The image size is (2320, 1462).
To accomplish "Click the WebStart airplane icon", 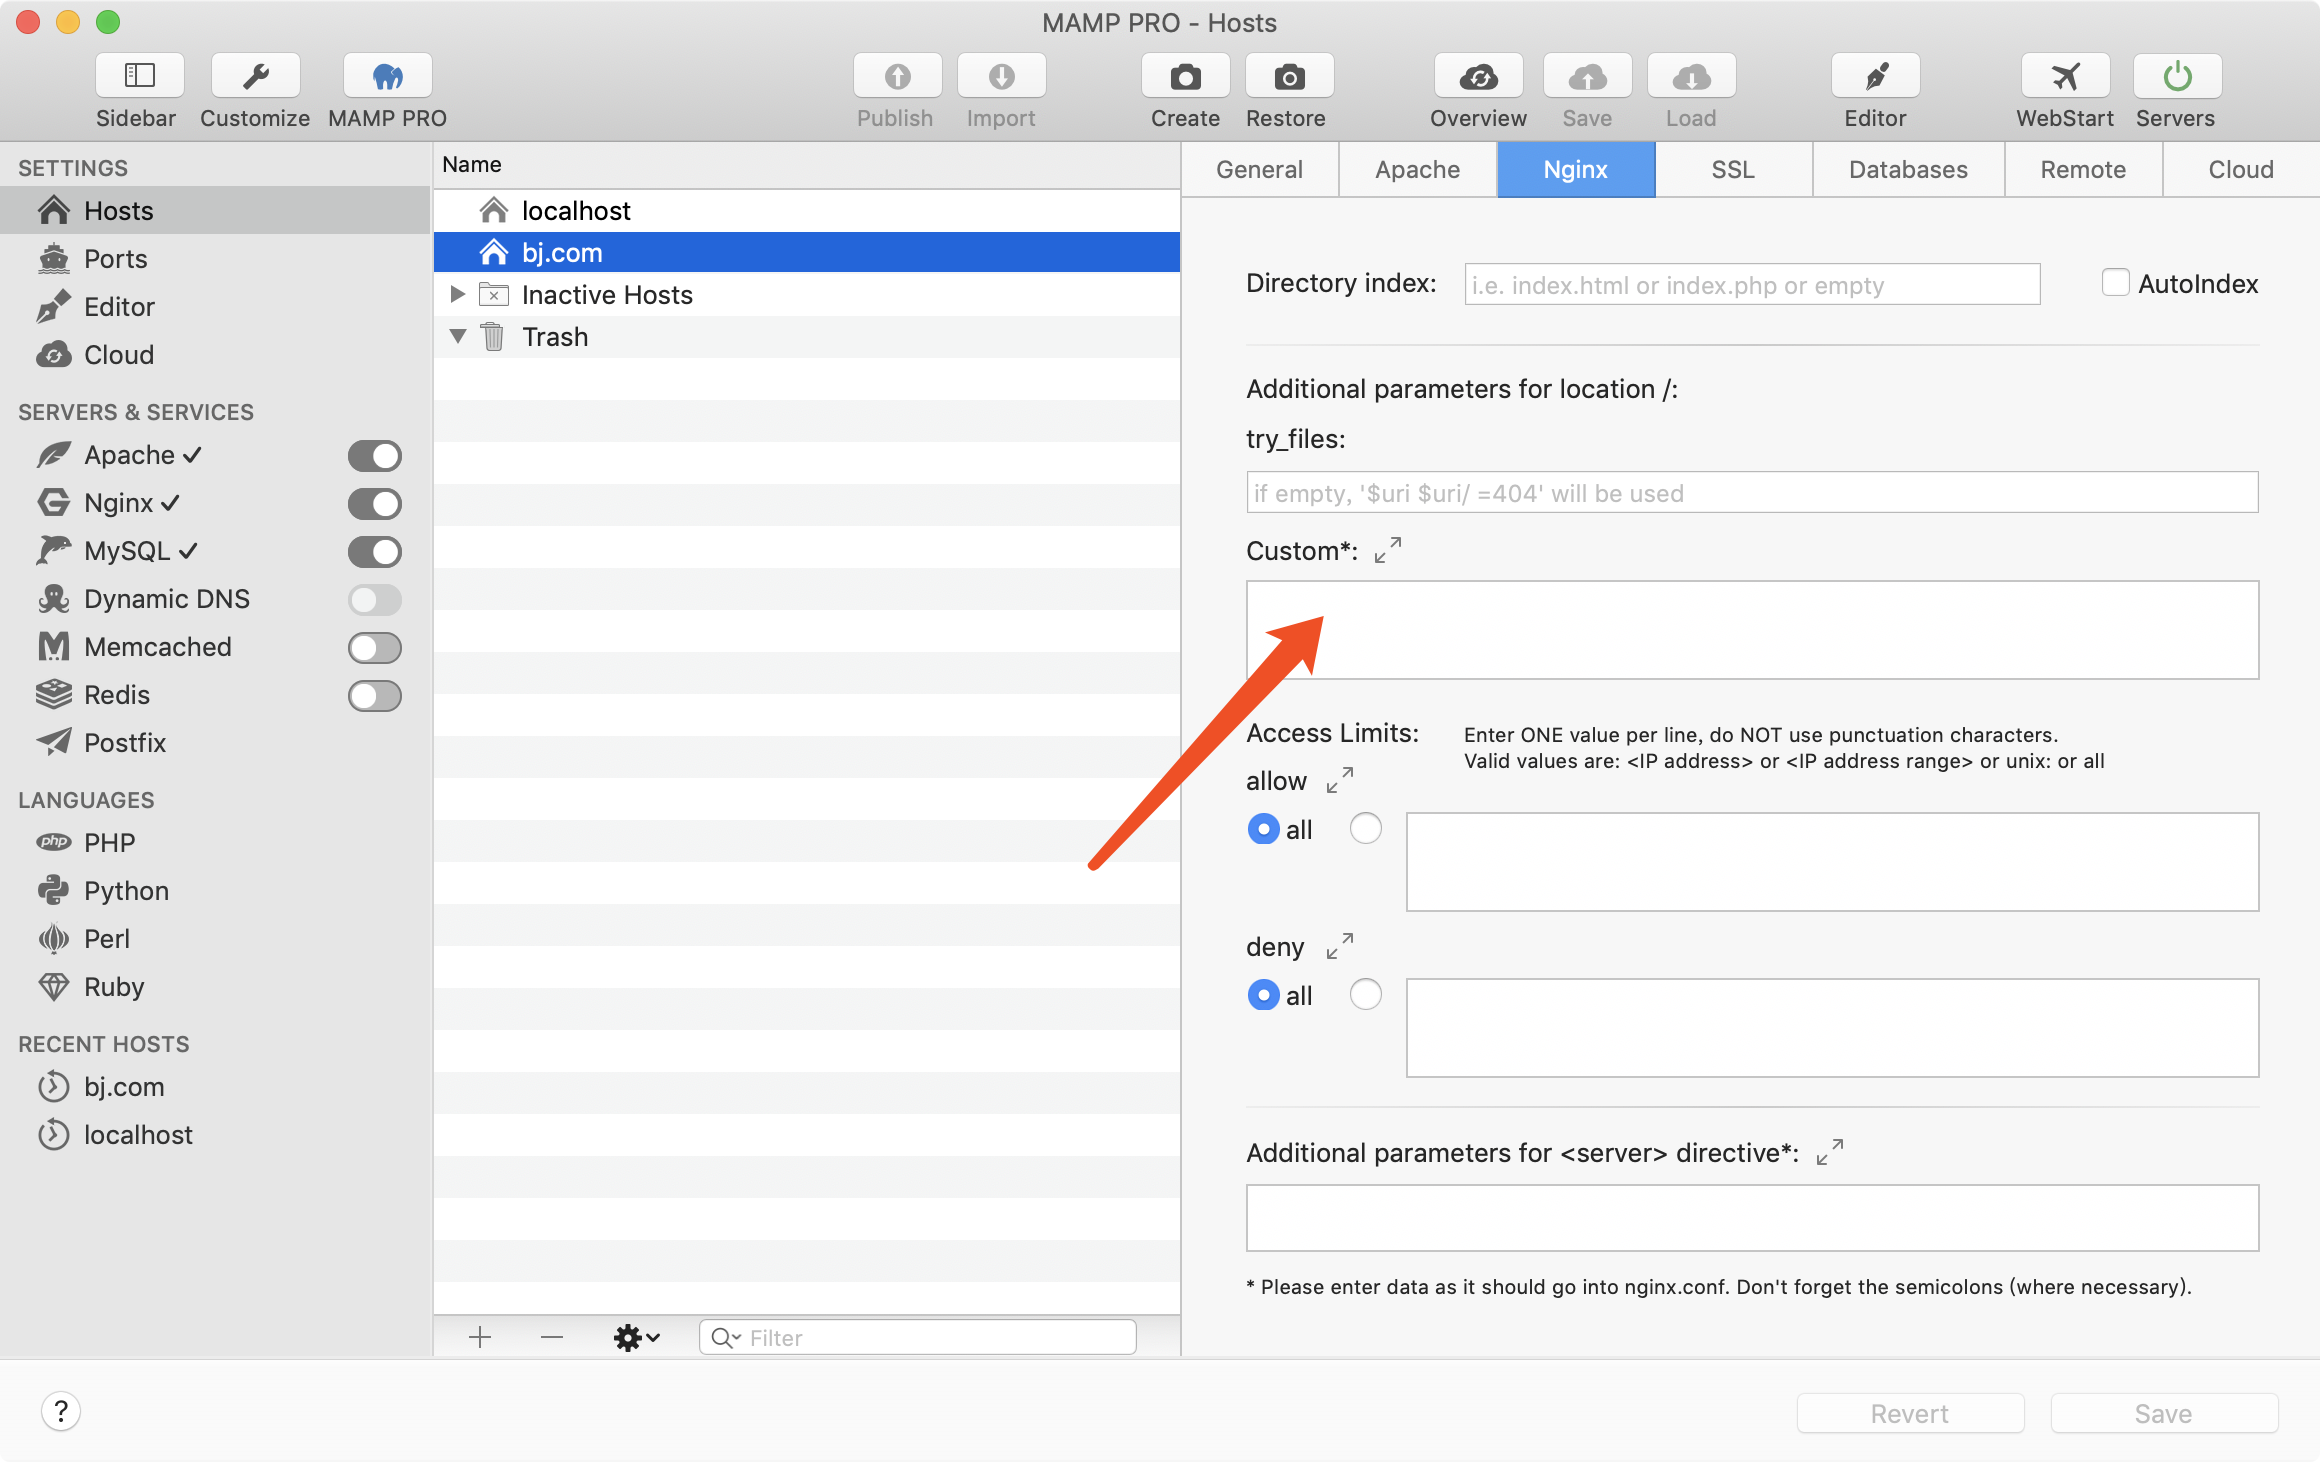I will point(2065,77).
